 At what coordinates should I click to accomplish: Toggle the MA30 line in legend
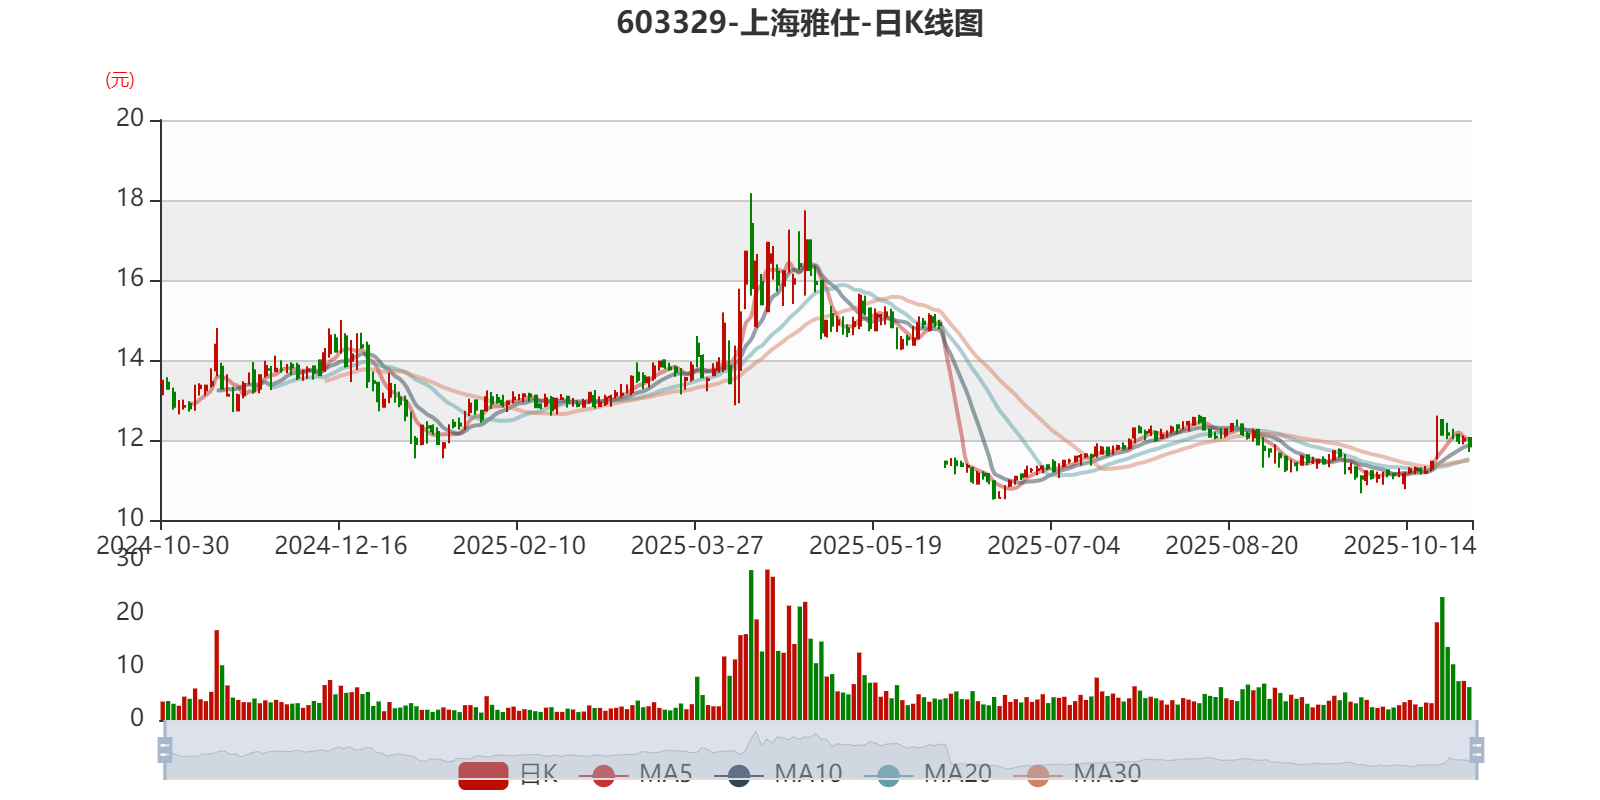[x=1077, y=774]
